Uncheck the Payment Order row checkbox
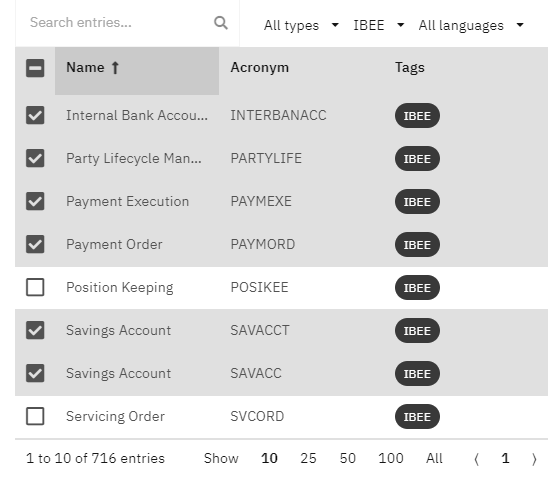The height and width of the screenshot is (486, 551). (35, 244)
